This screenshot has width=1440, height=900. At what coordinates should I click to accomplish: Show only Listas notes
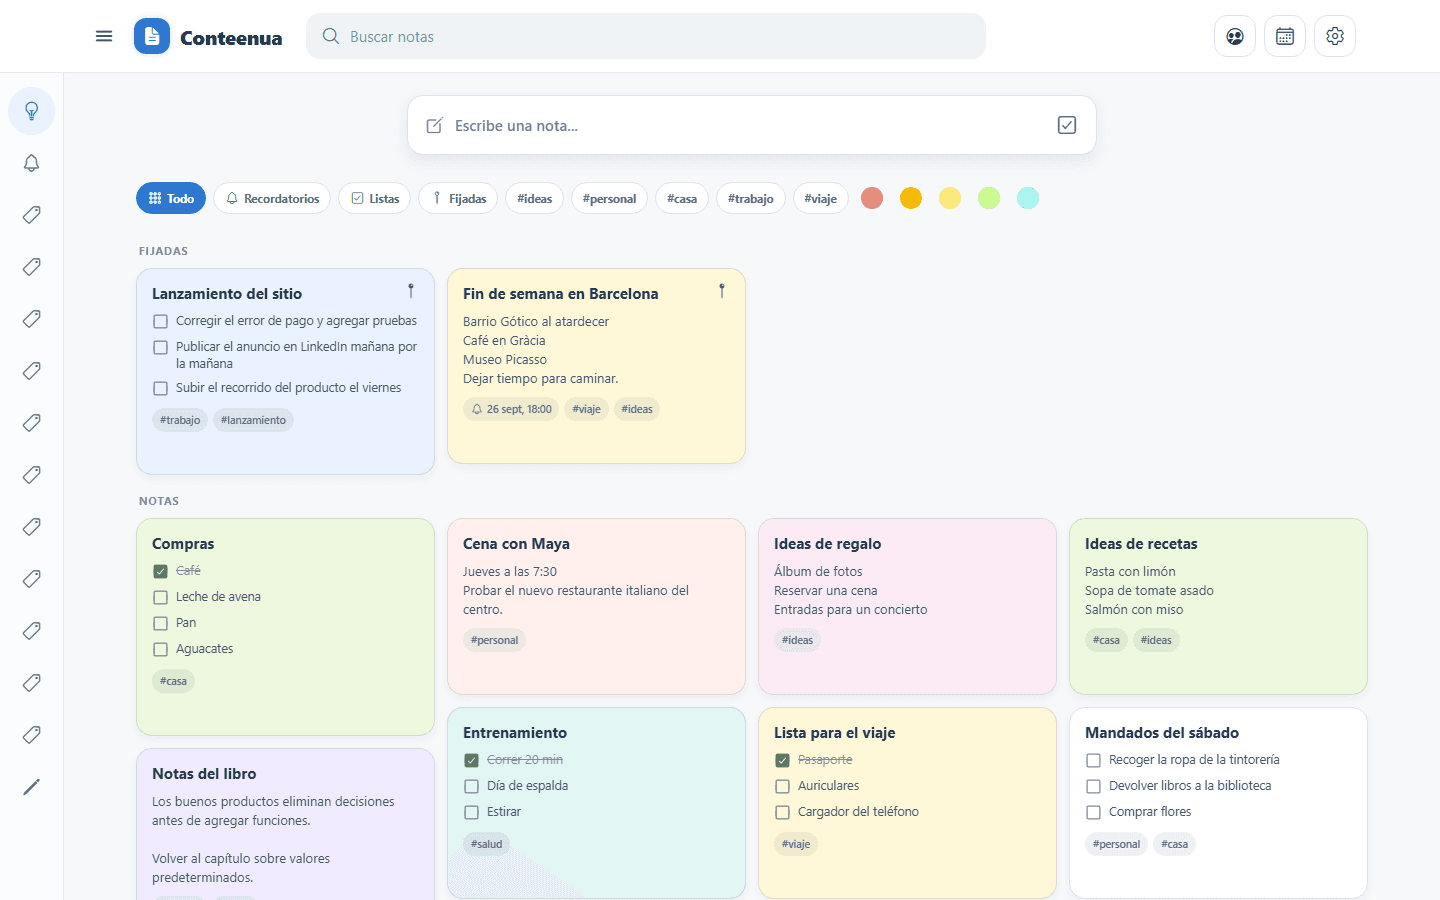[375, 198]
